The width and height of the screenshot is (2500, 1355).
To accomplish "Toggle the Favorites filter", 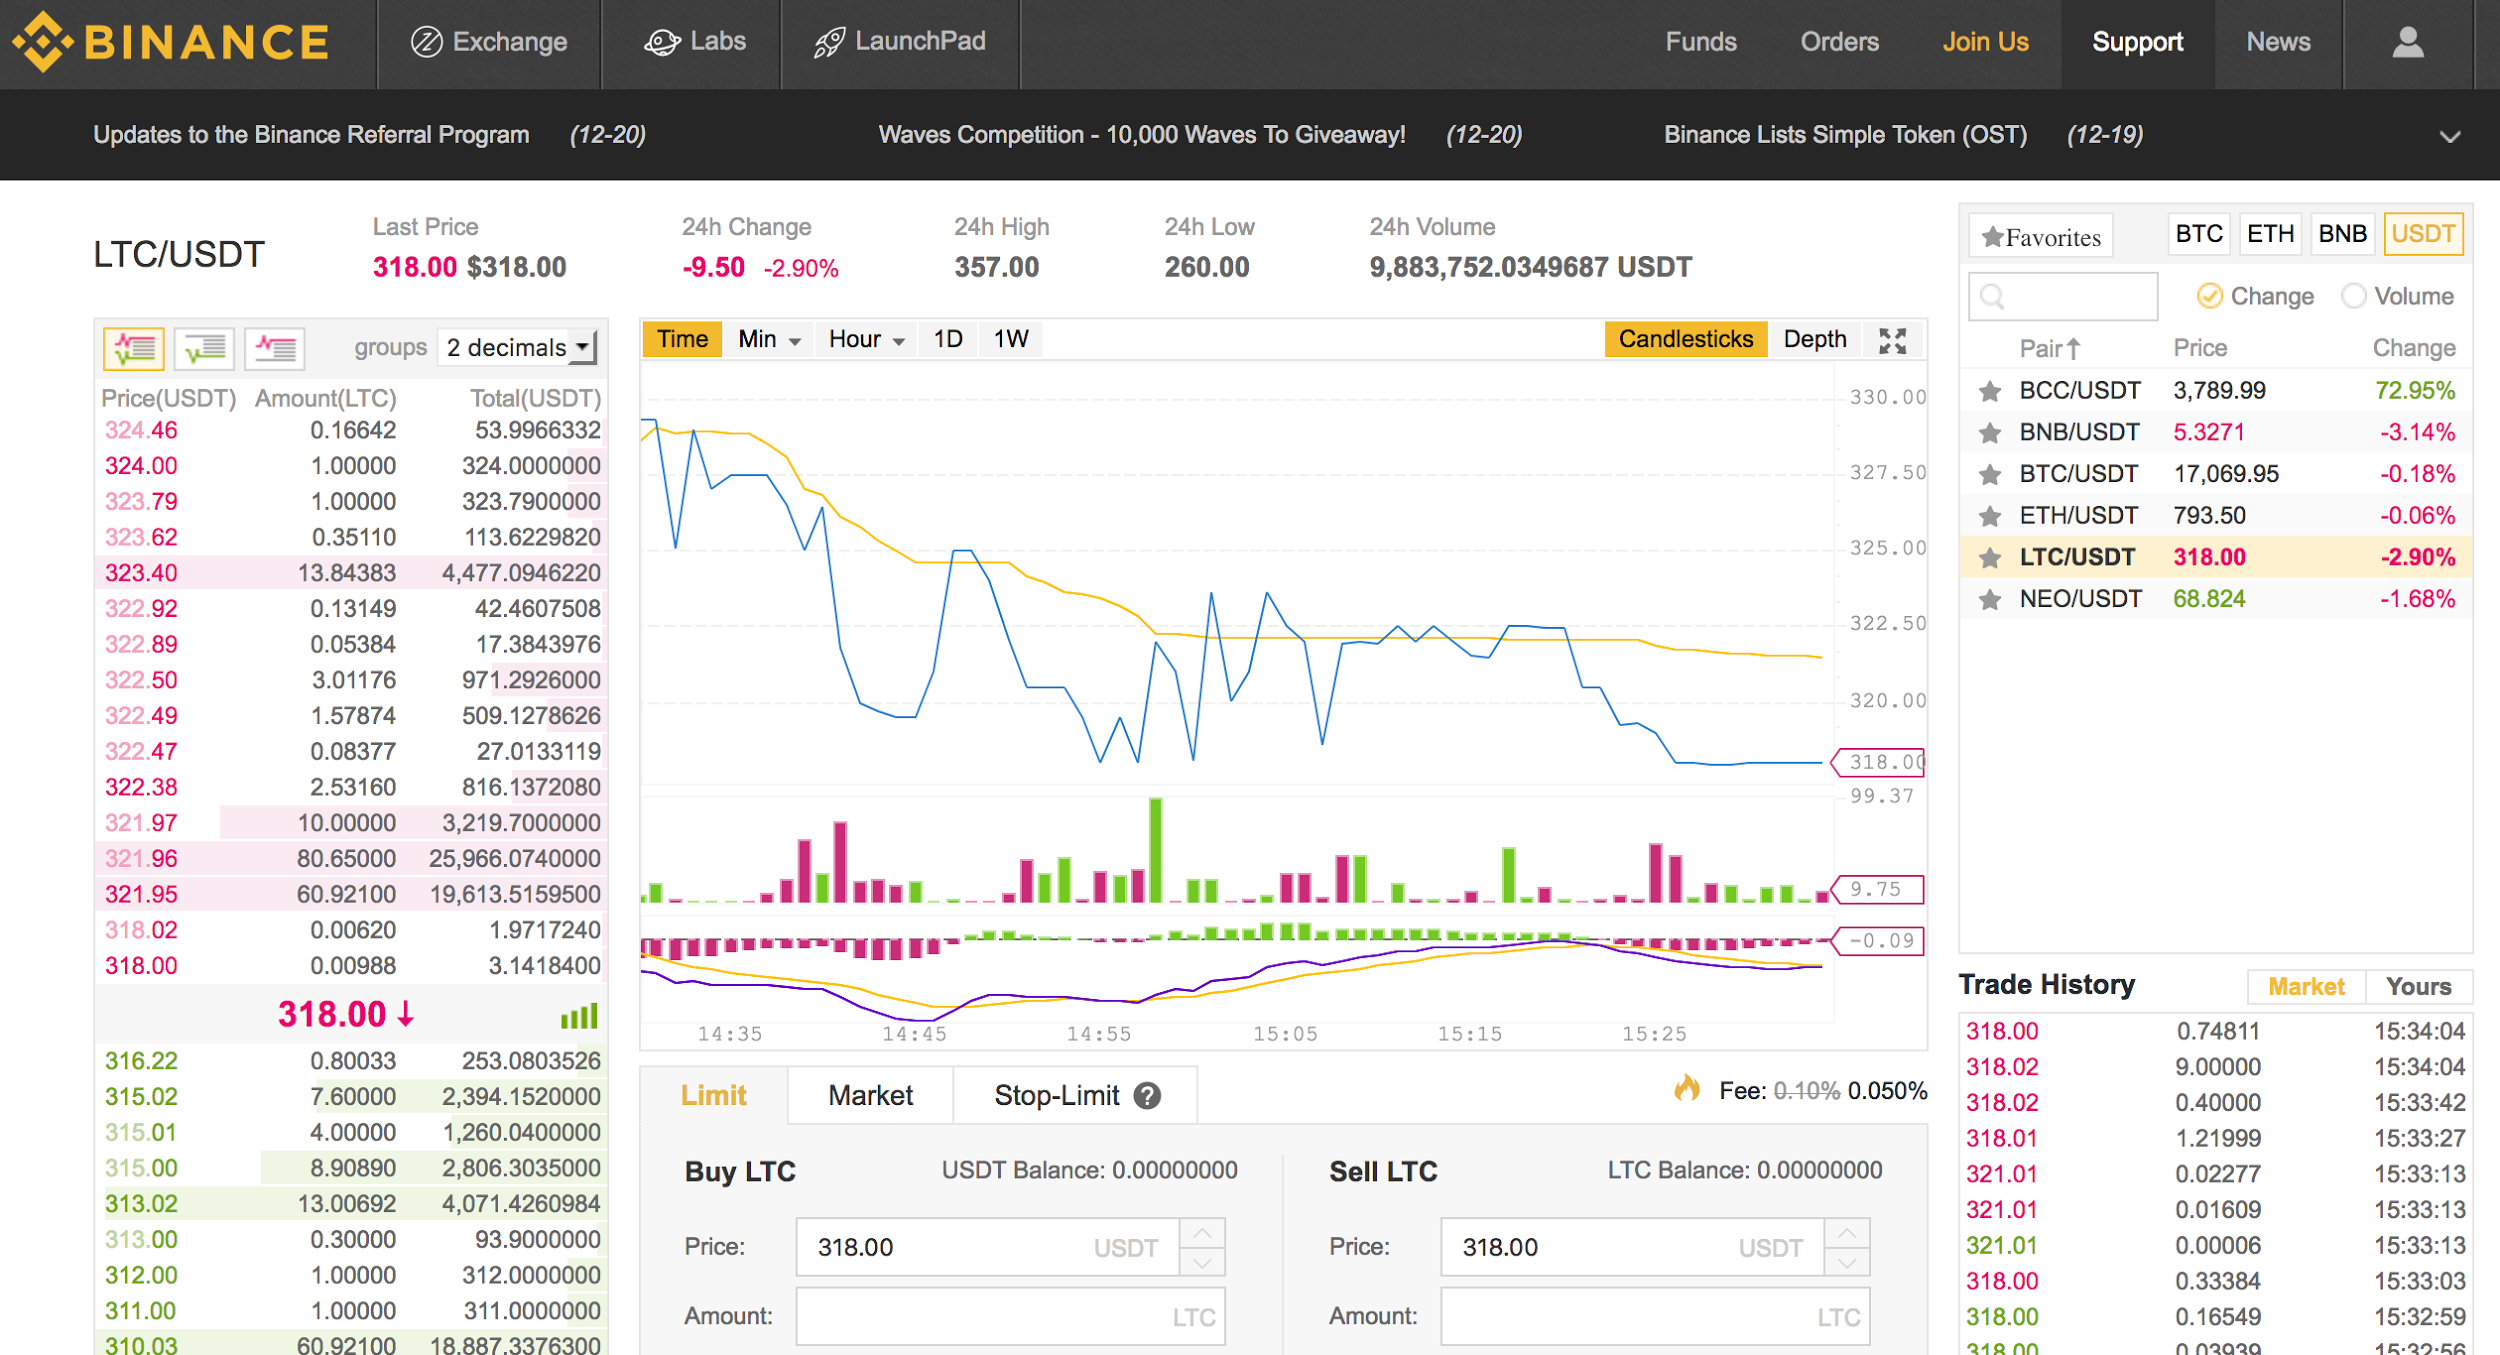I will [2041, 237].
